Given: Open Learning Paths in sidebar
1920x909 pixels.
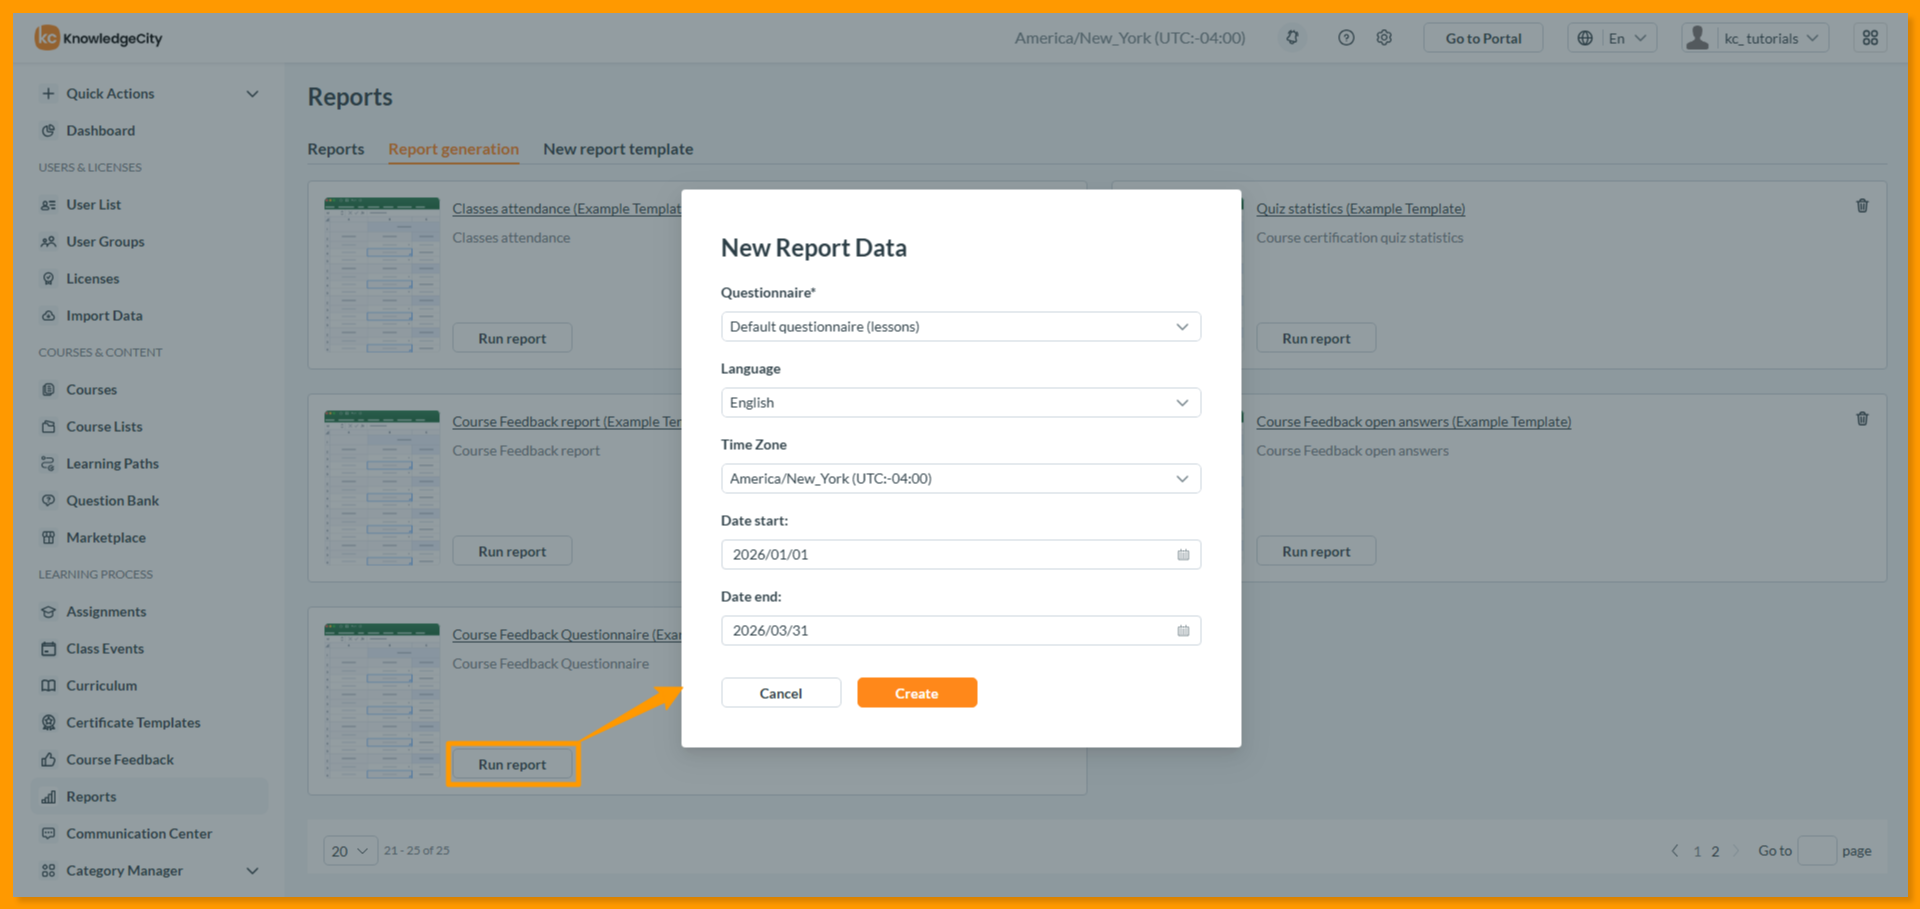Looking at the screenshot, I should click(112, 464).
